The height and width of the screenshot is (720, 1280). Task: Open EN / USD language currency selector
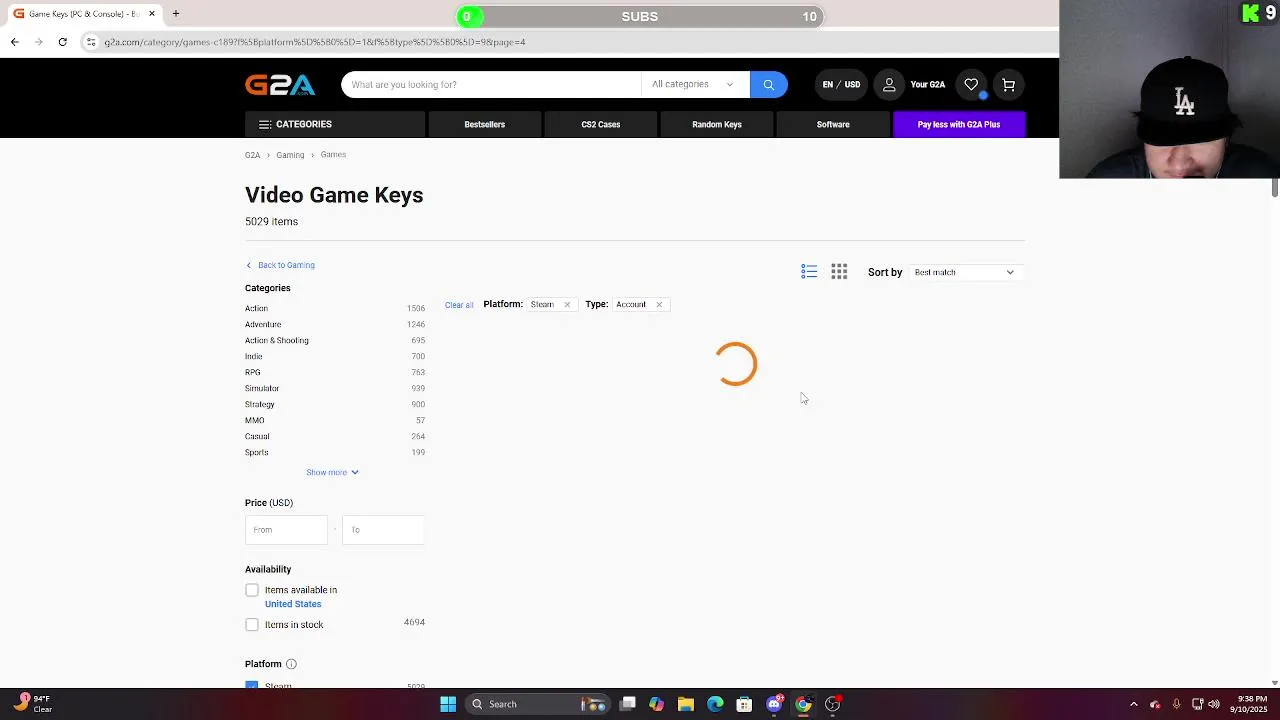click(x=841, y=85)
